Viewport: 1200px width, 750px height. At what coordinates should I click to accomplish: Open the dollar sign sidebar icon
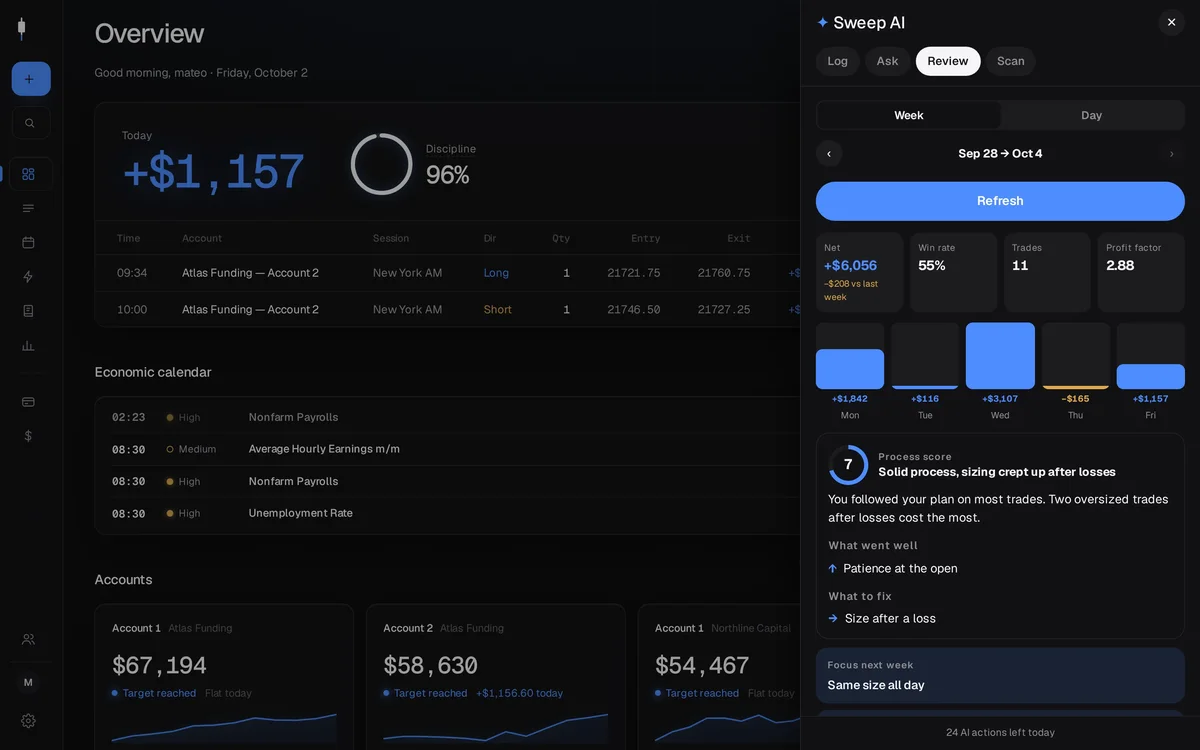click(28, 436)
